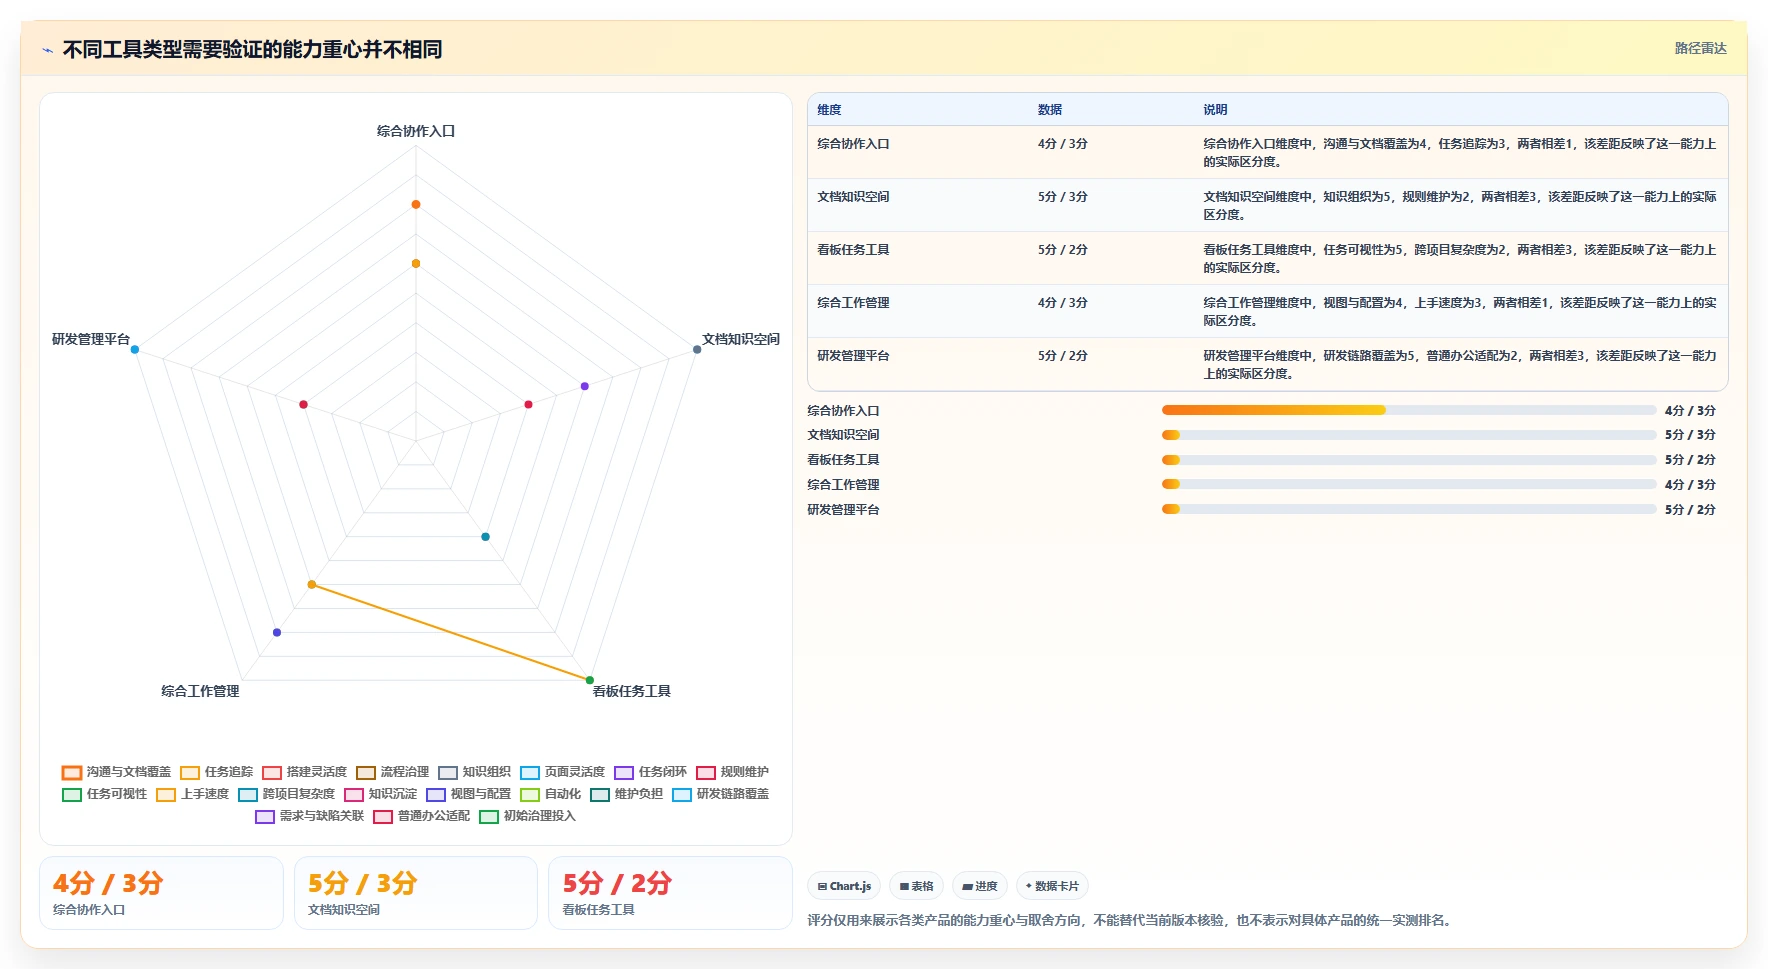Click the 说明 table column header

1215,110
